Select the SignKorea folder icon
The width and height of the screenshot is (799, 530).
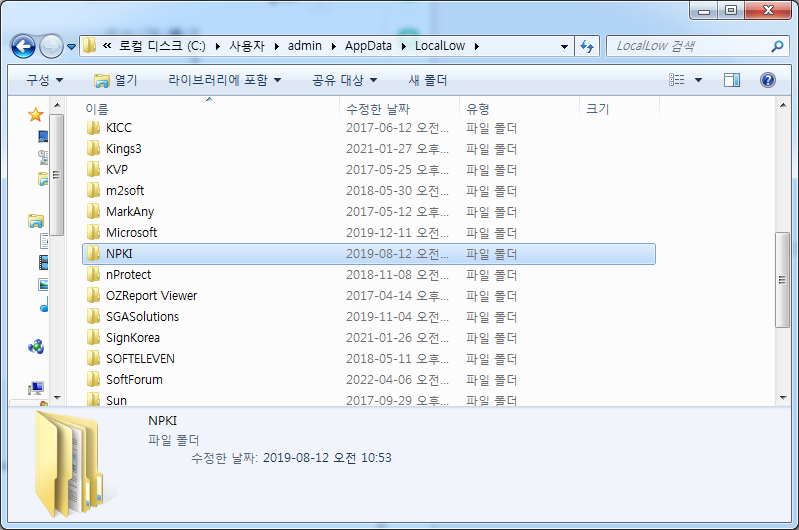pyautogui.click(x=93, y=337)
